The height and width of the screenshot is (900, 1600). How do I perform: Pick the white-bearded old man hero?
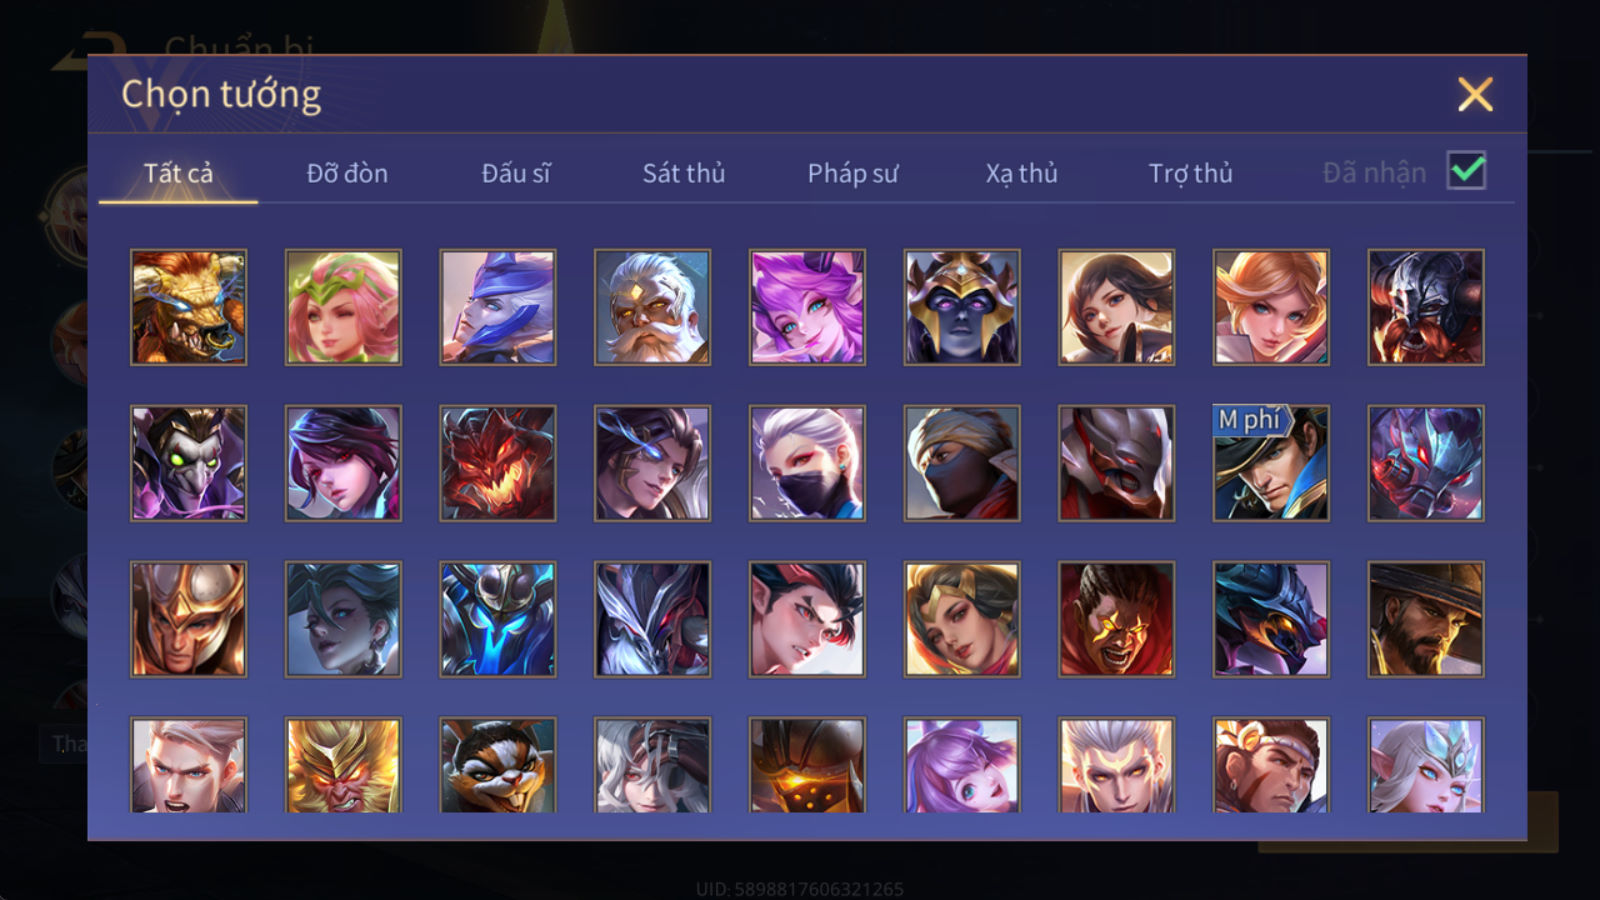652,307
